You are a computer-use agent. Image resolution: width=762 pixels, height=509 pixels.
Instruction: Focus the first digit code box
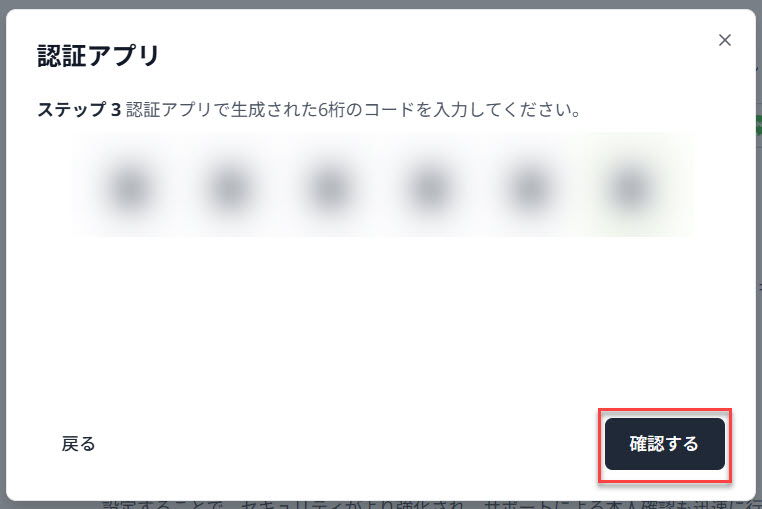130,188
